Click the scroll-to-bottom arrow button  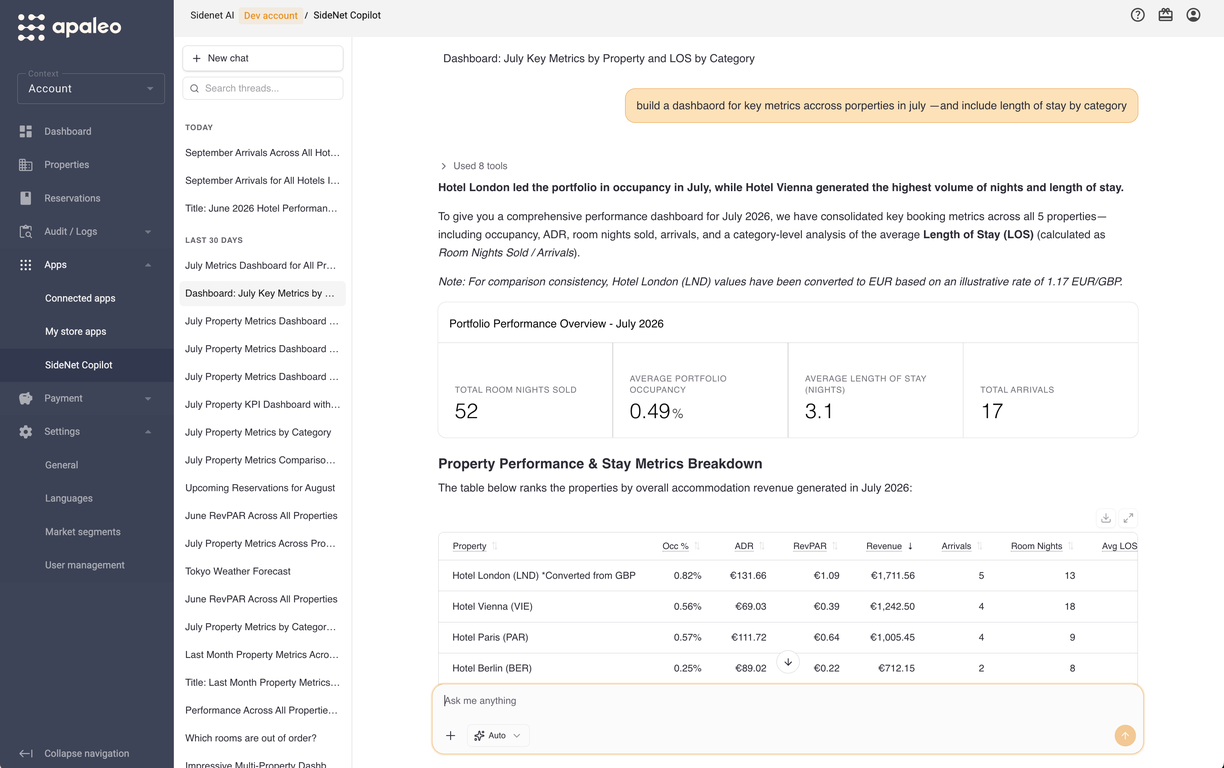pyautogui.click(x=788, y=662)
